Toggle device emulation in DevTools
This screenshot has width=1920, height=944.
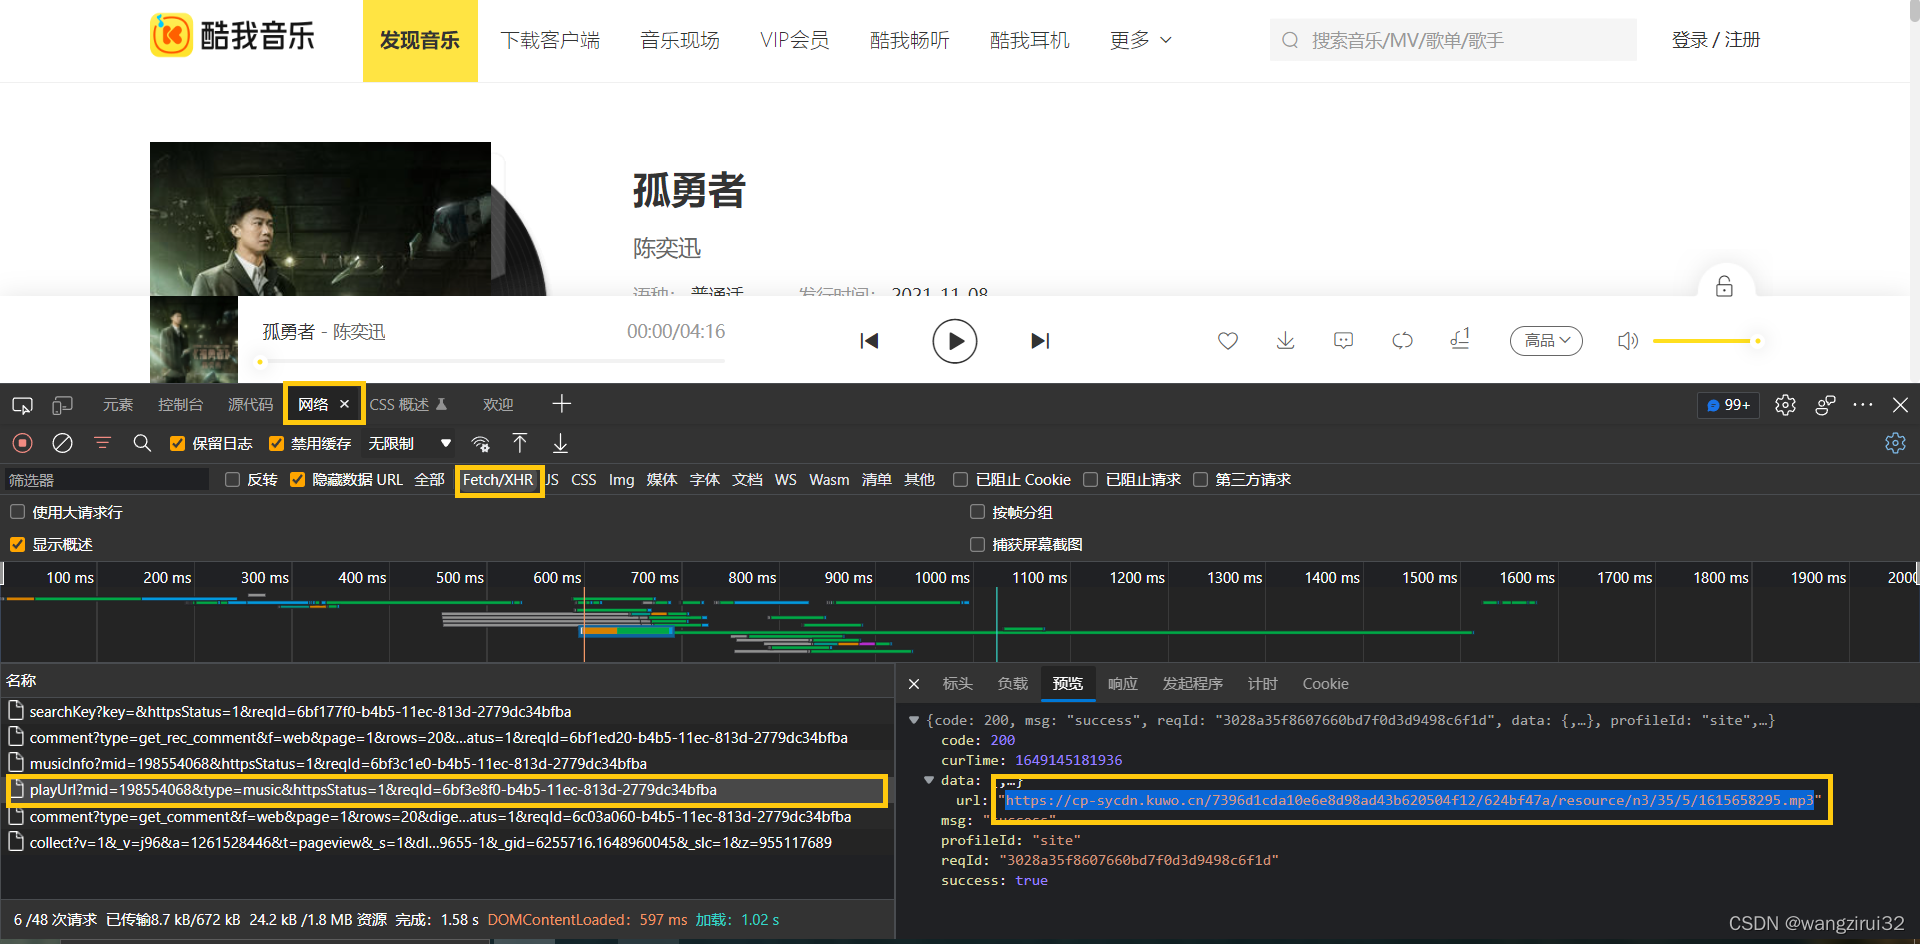[63, 405]
